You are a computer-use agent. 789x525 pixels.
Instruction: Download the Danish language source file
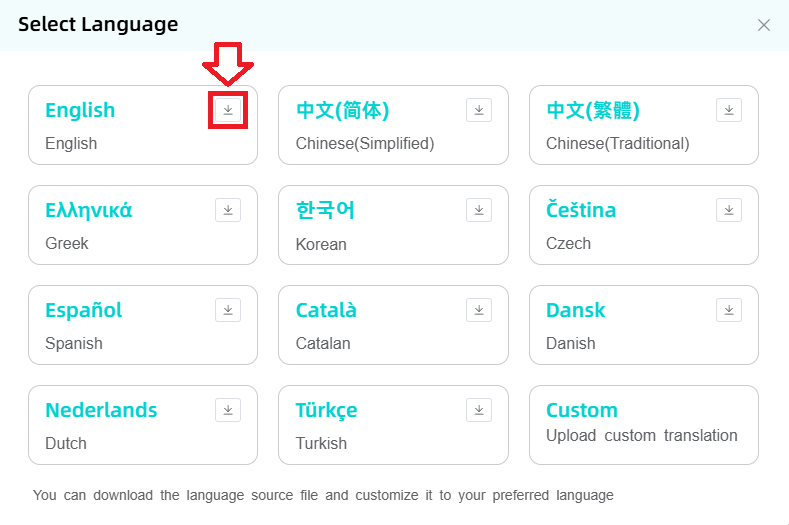point(729,310)
